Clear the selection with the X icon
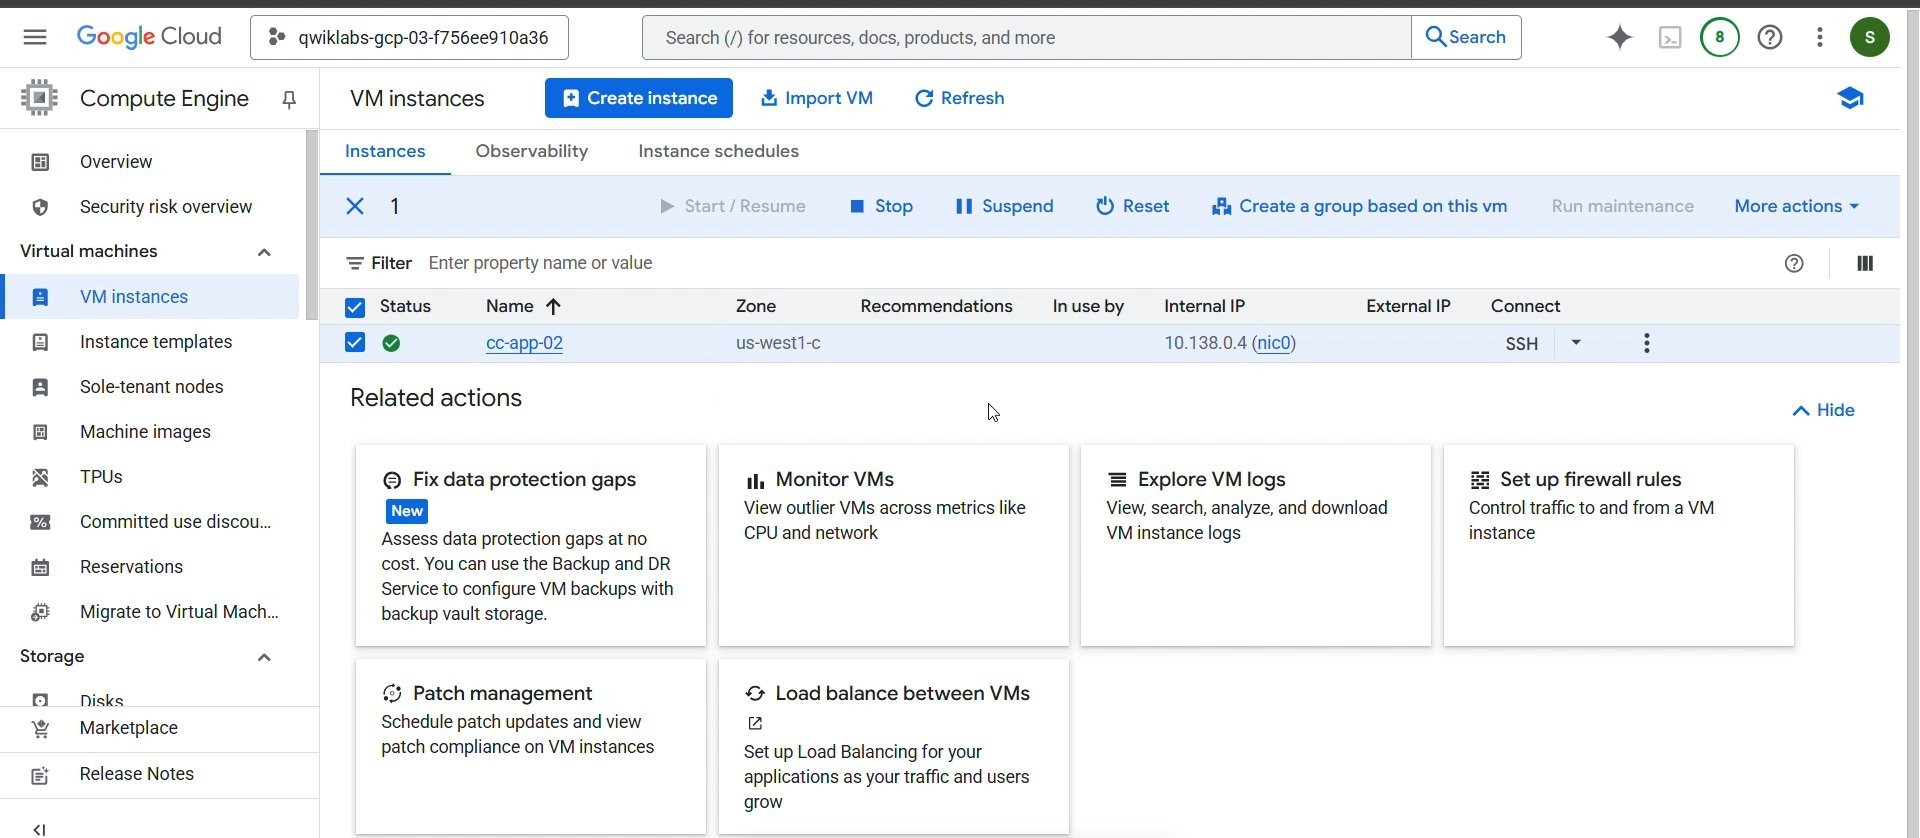 (x=355, y=206)
